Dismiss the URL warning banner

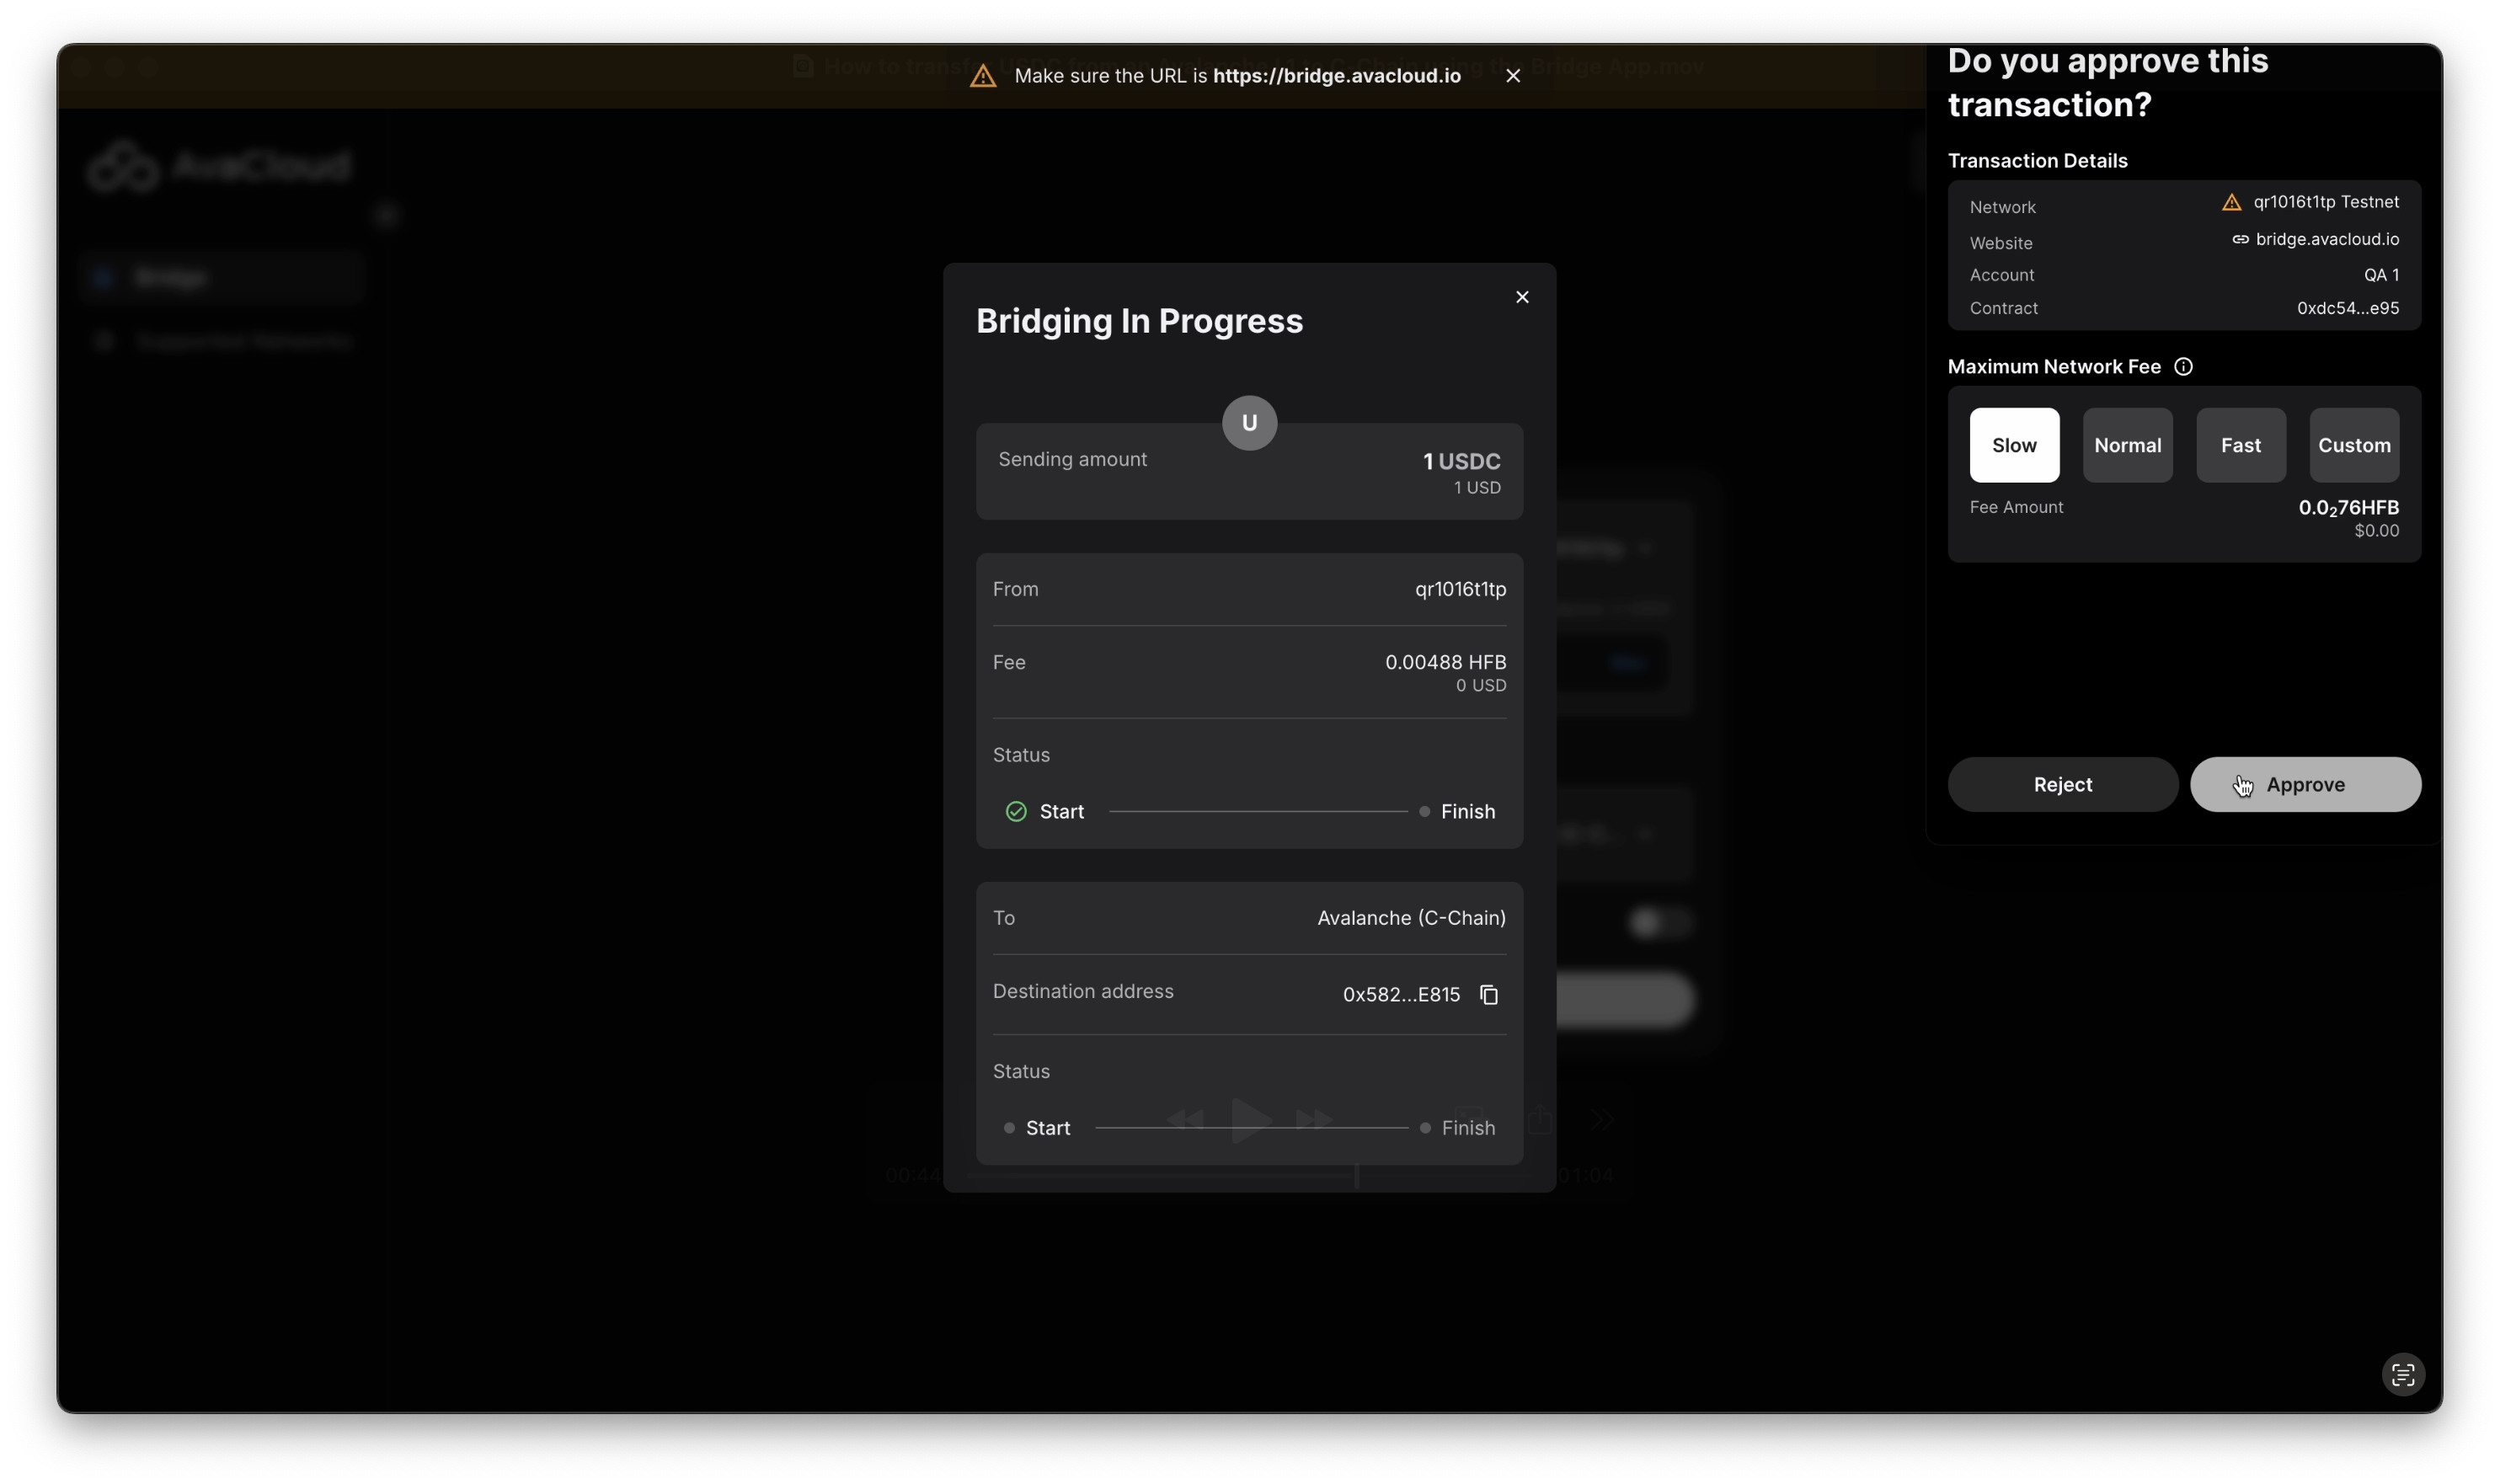click(x=1512, y=76)
